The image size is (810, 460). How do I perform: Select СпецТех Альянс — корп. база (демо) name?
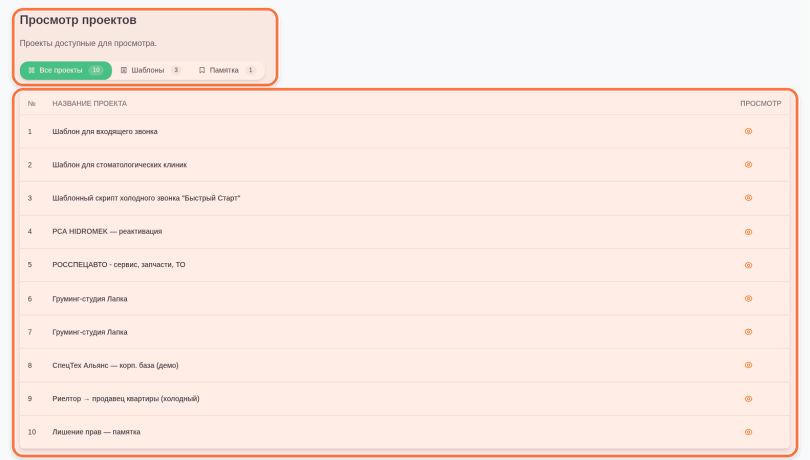[x=115, y=365]
